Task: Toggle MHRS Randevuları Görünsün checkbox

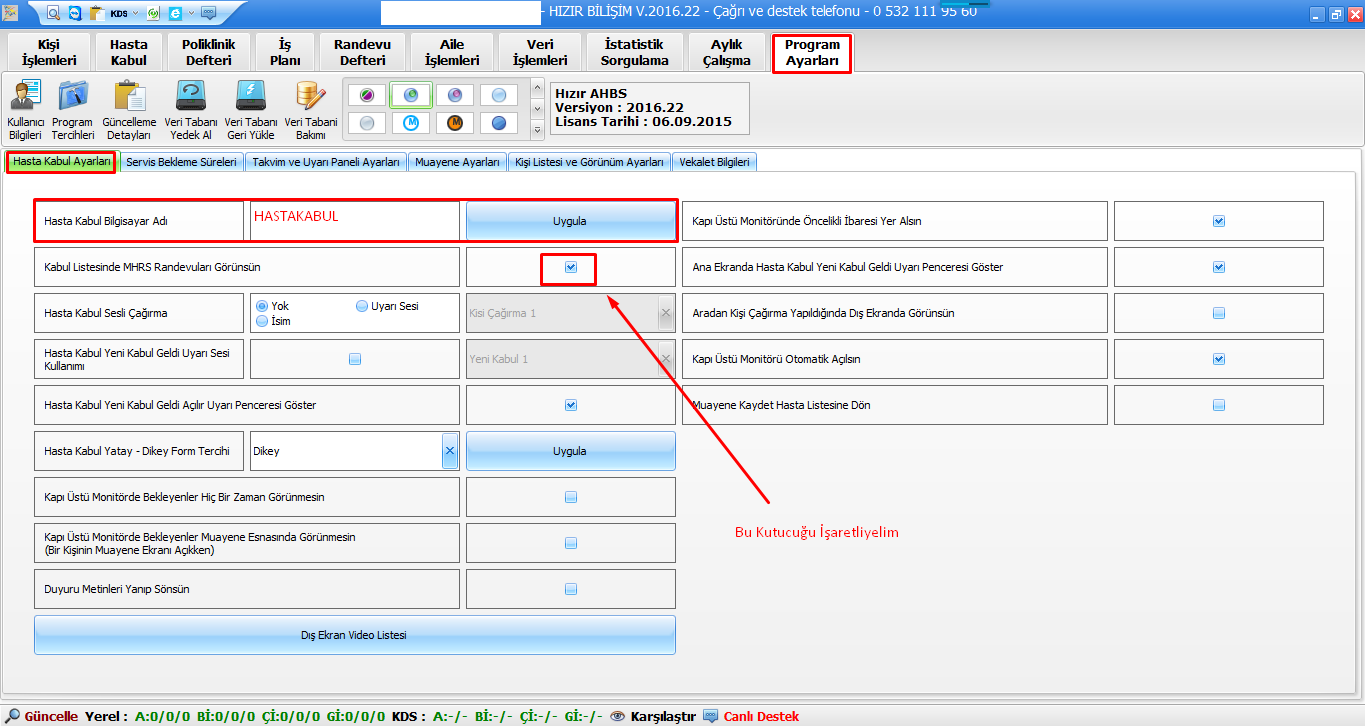Action: click(x=571, y=267)
